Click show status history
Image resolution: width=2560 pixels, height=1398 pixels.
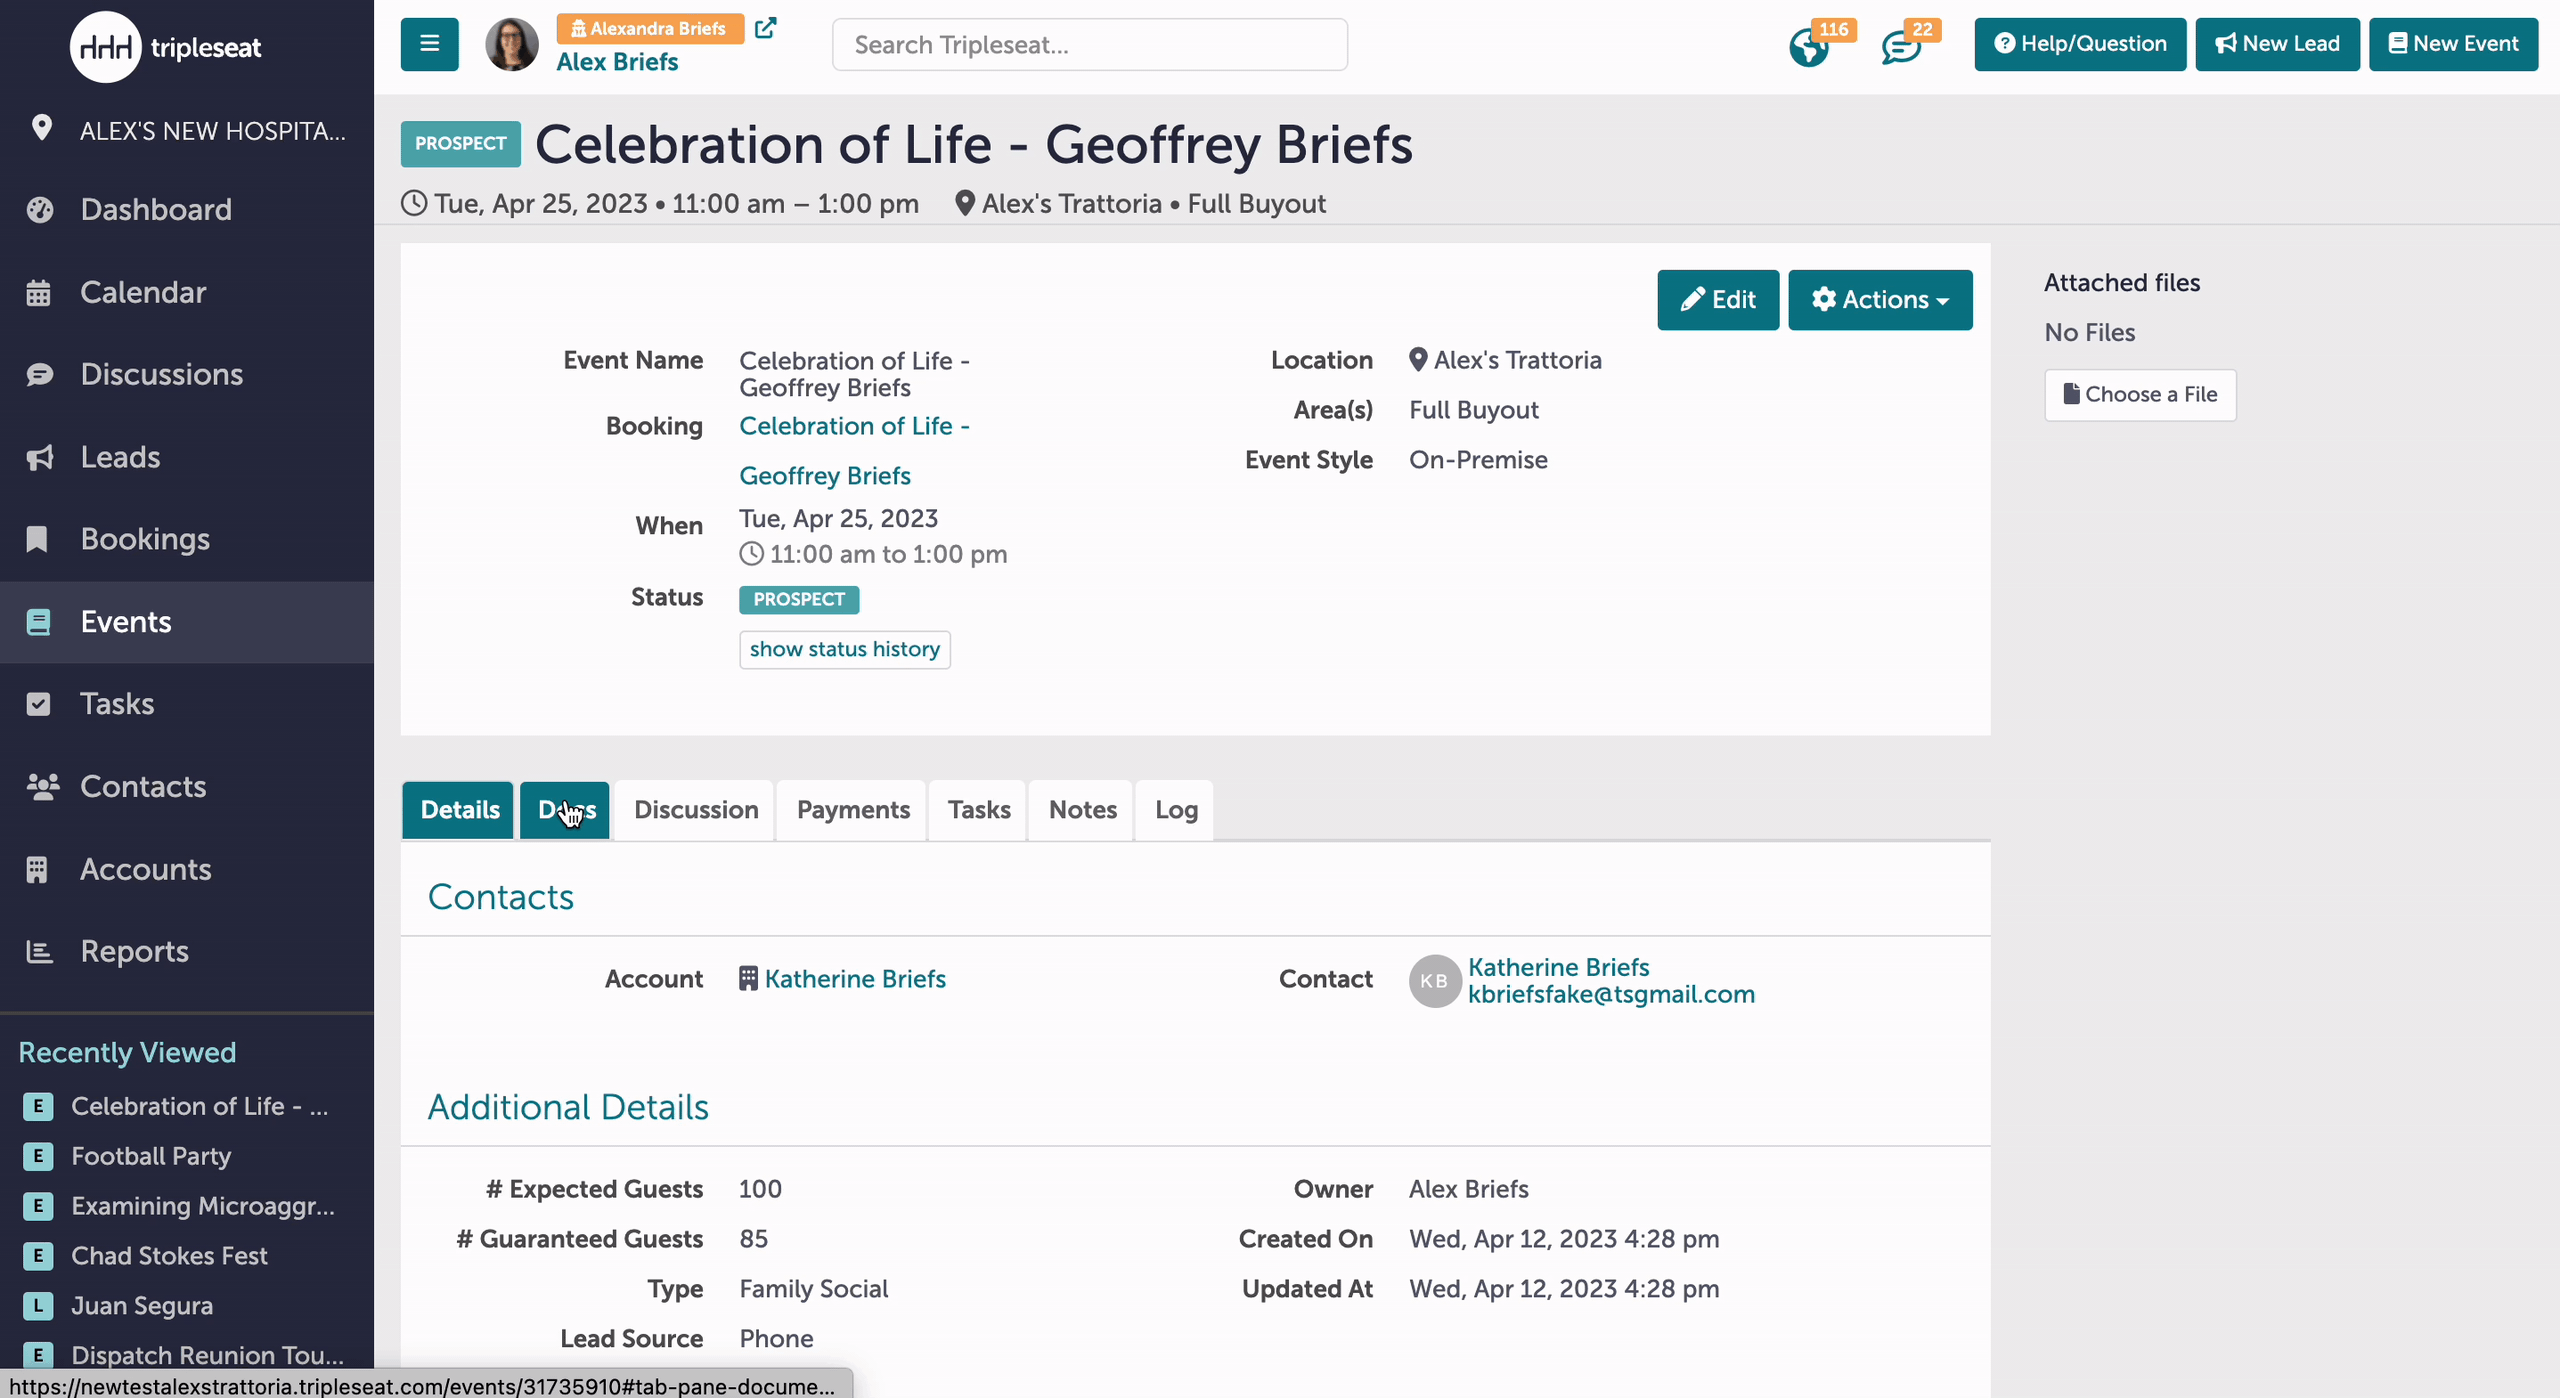click(844, 649)
